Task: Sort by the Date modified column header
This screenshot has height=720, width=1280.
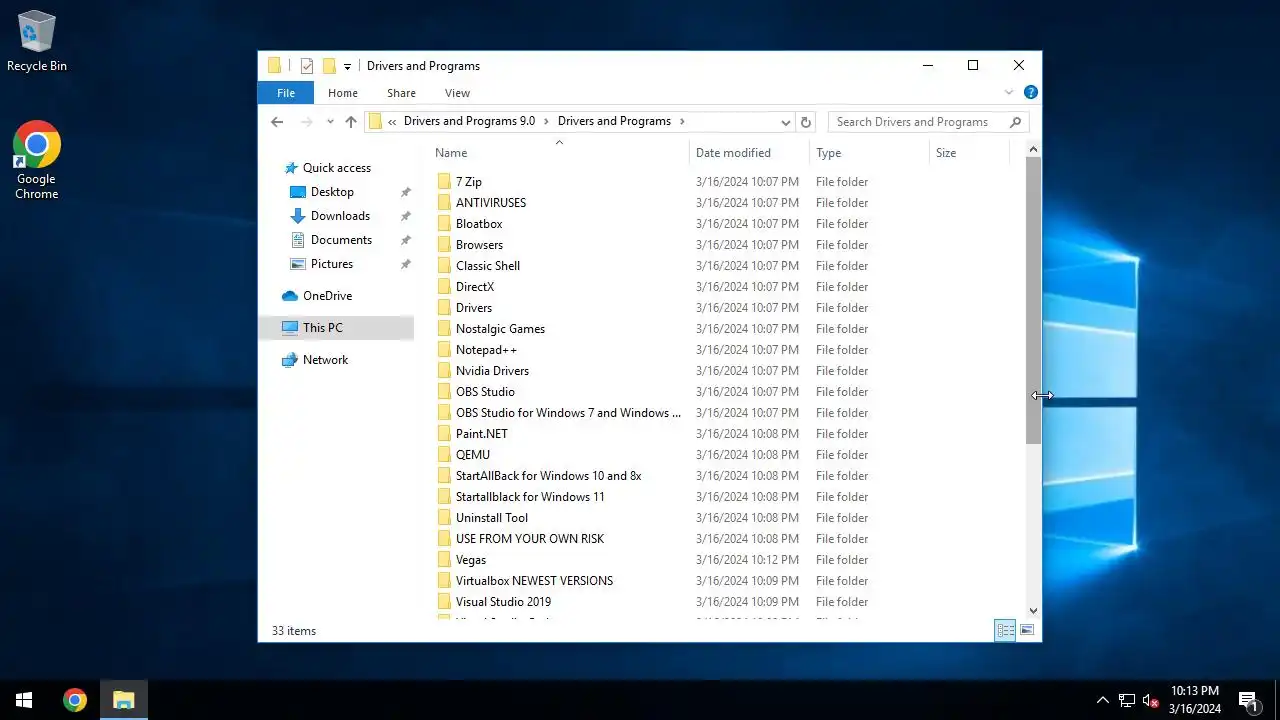Action: (x=749, y=153)
